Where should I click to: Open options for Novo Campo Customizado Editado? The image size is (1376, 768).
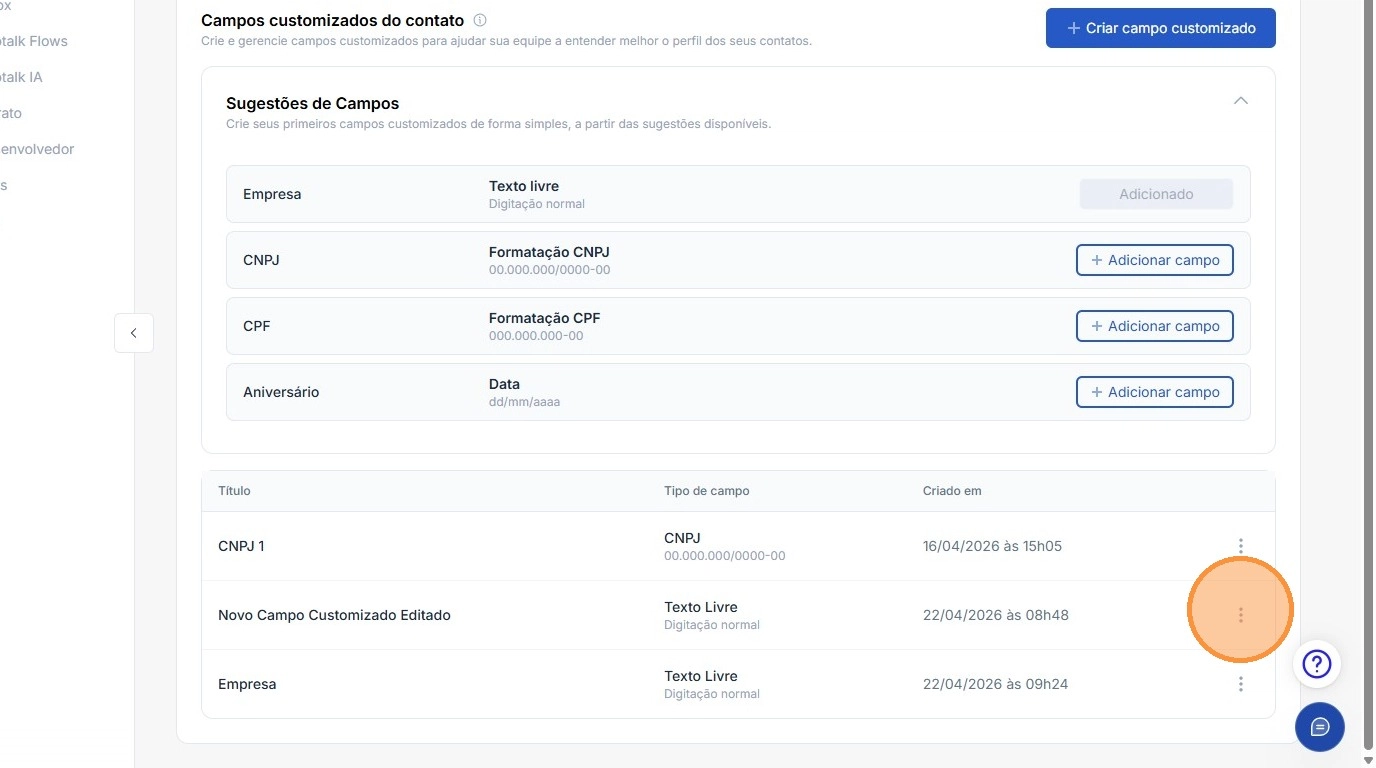click(x=1240, y=615)
